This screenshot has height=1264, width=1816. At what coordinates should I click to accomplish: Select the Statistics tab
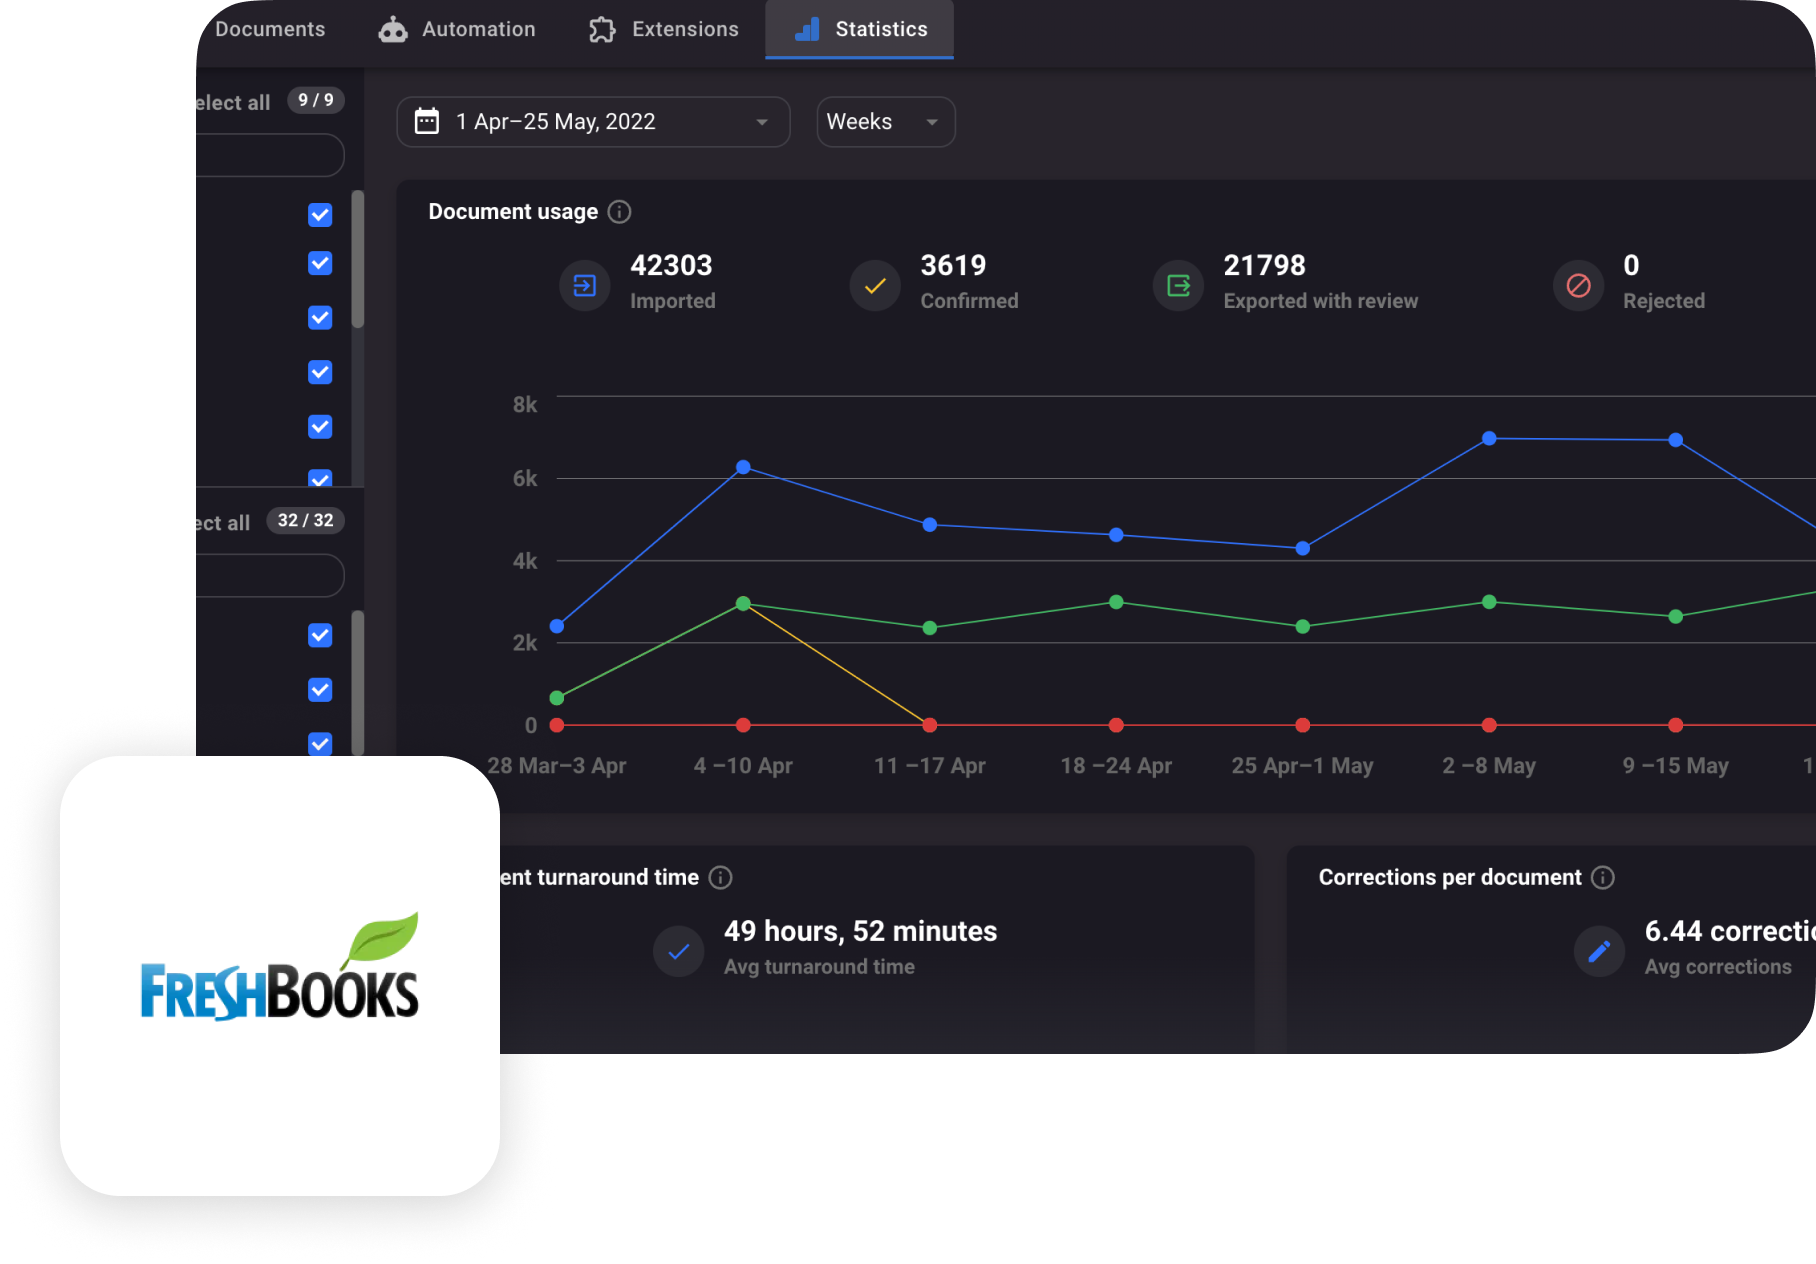[x=860, y=30]
